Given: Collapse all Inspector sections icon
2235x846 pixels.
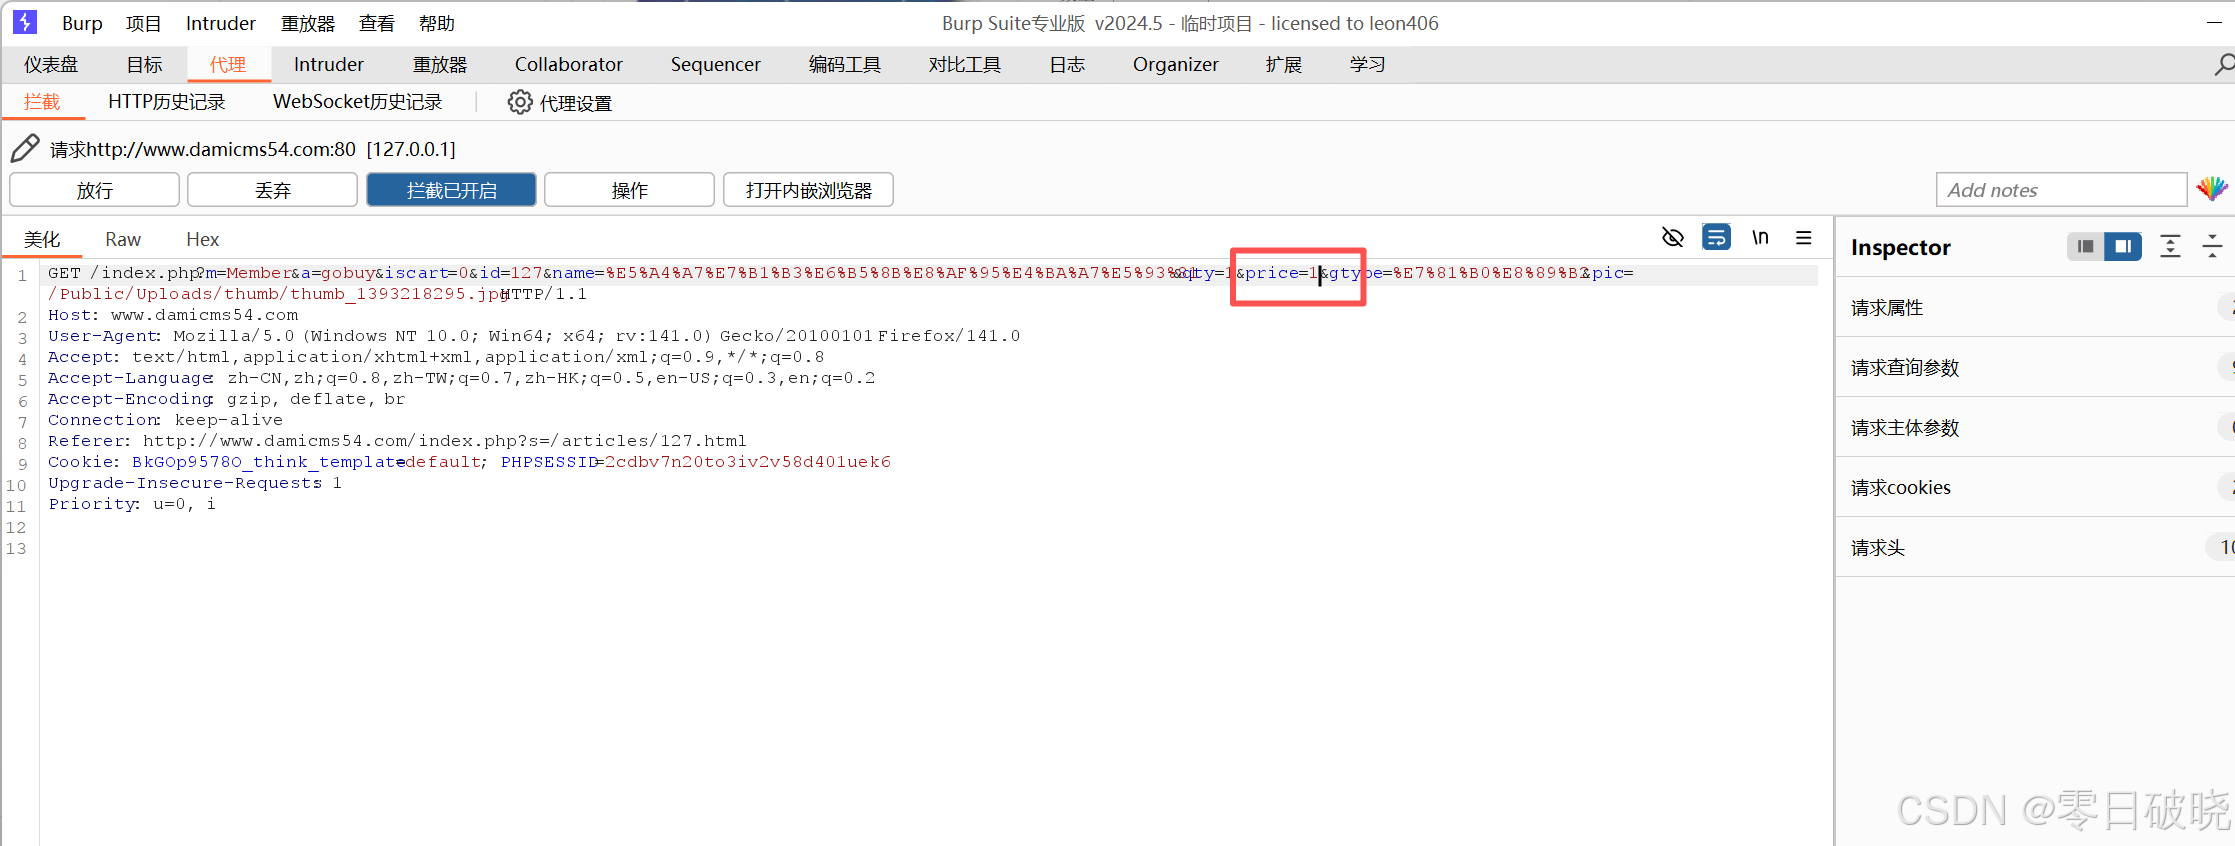Looking at the screenshot, I should 2212,246.
